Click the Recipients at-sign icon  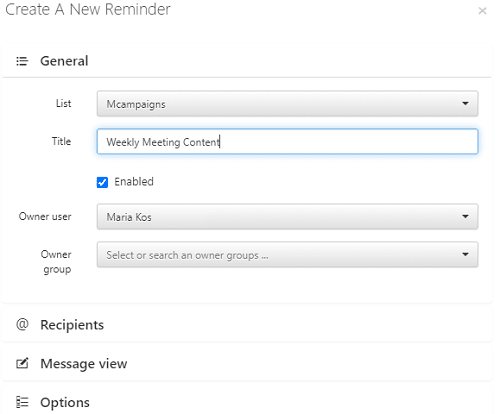click(22, 324)
